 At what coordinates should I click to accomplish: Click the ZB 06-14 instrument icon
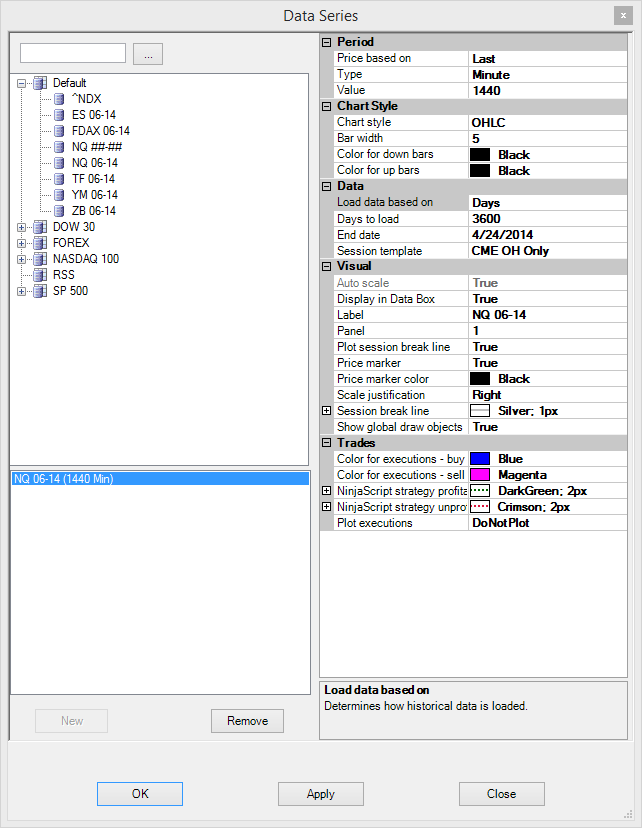pyautogui.click(x=59, y=211)
